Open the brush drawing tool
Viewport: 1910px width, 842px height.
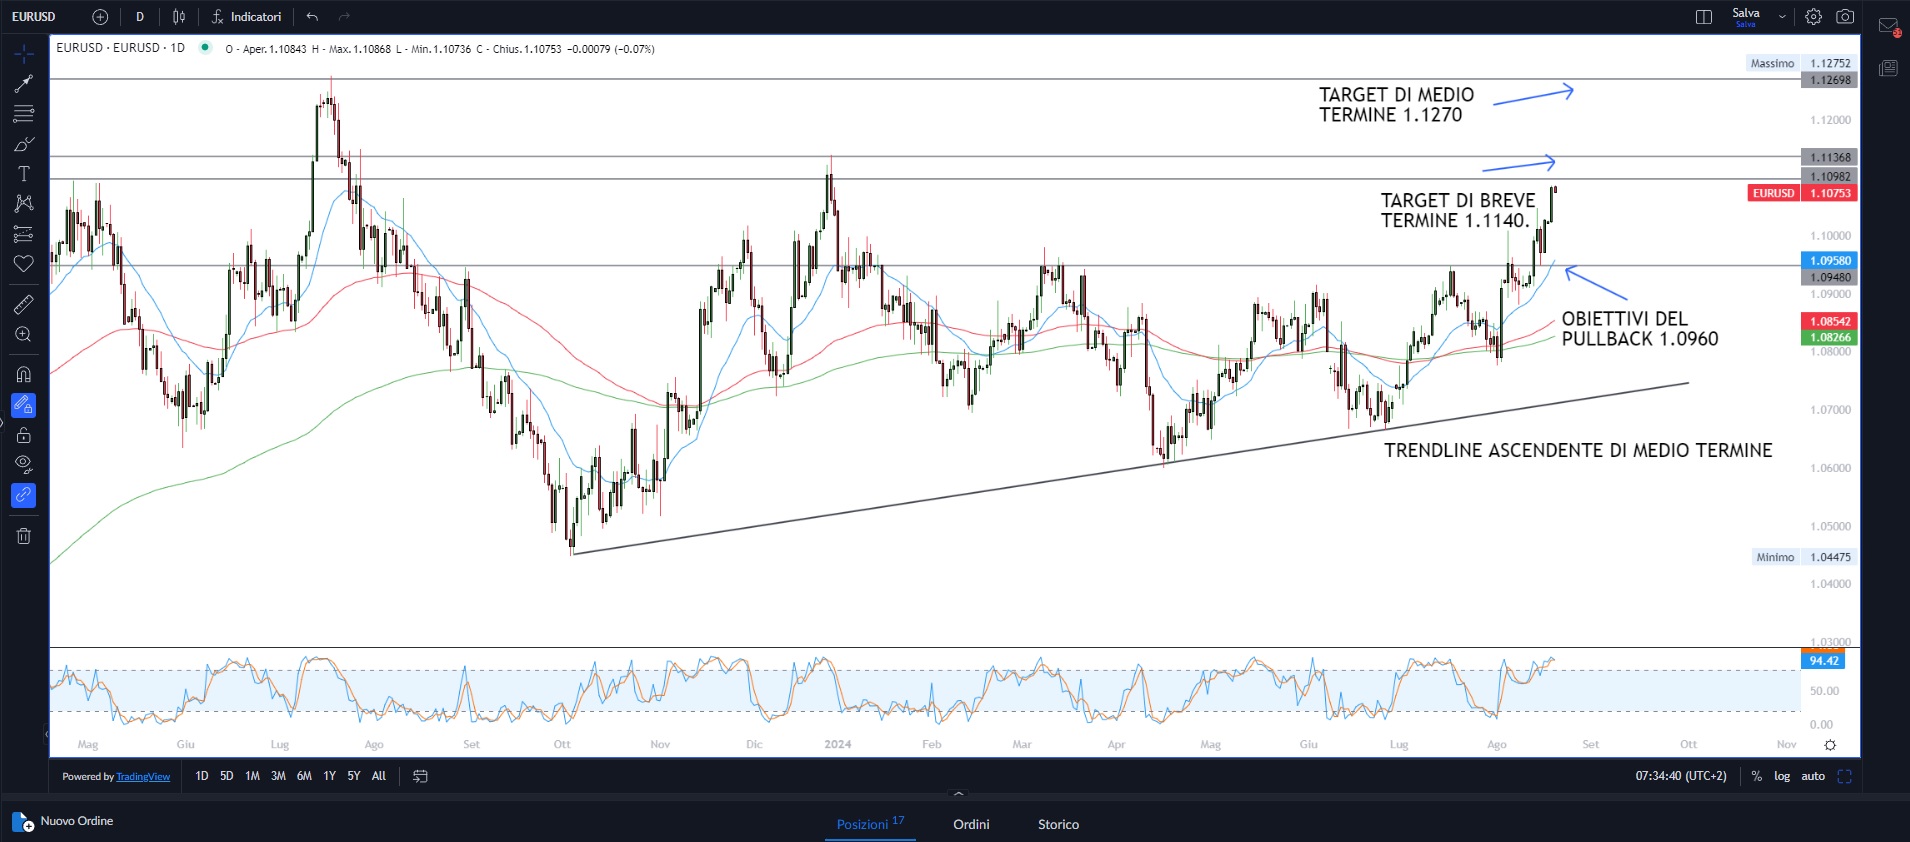pos(24,144)
